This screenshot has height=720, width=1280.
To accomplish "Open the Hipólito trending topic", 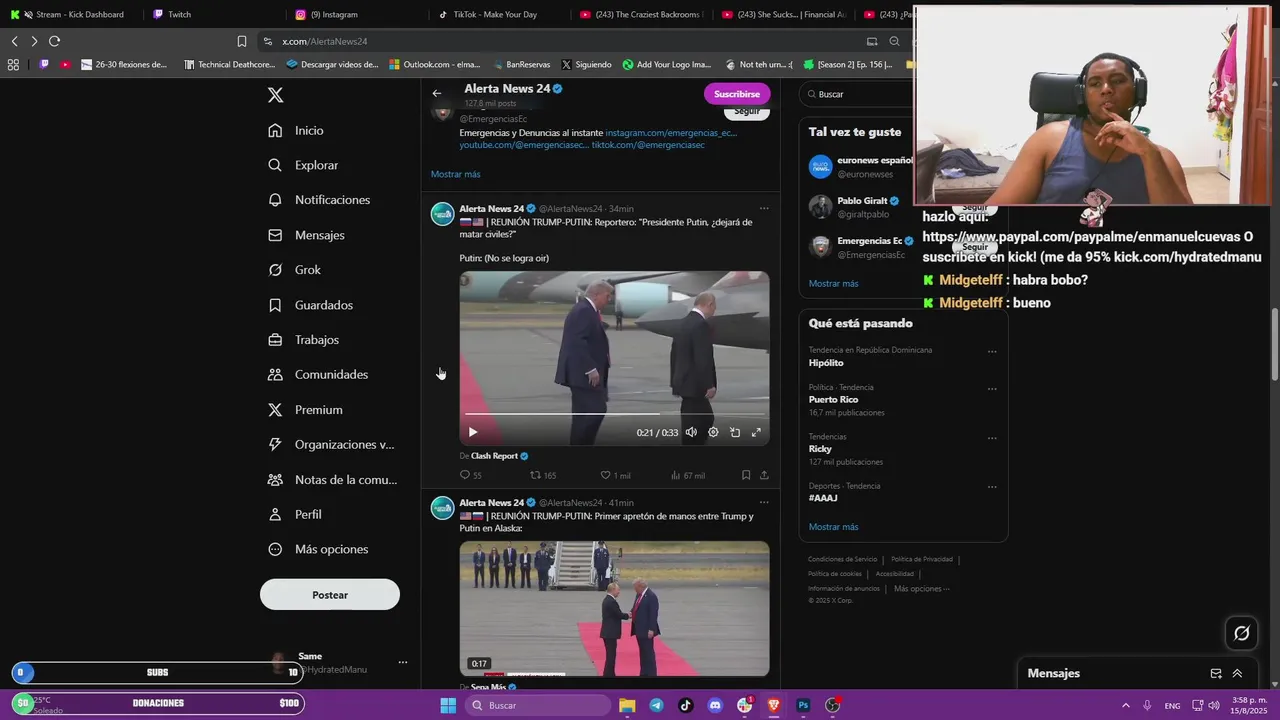I will (826, 363).
